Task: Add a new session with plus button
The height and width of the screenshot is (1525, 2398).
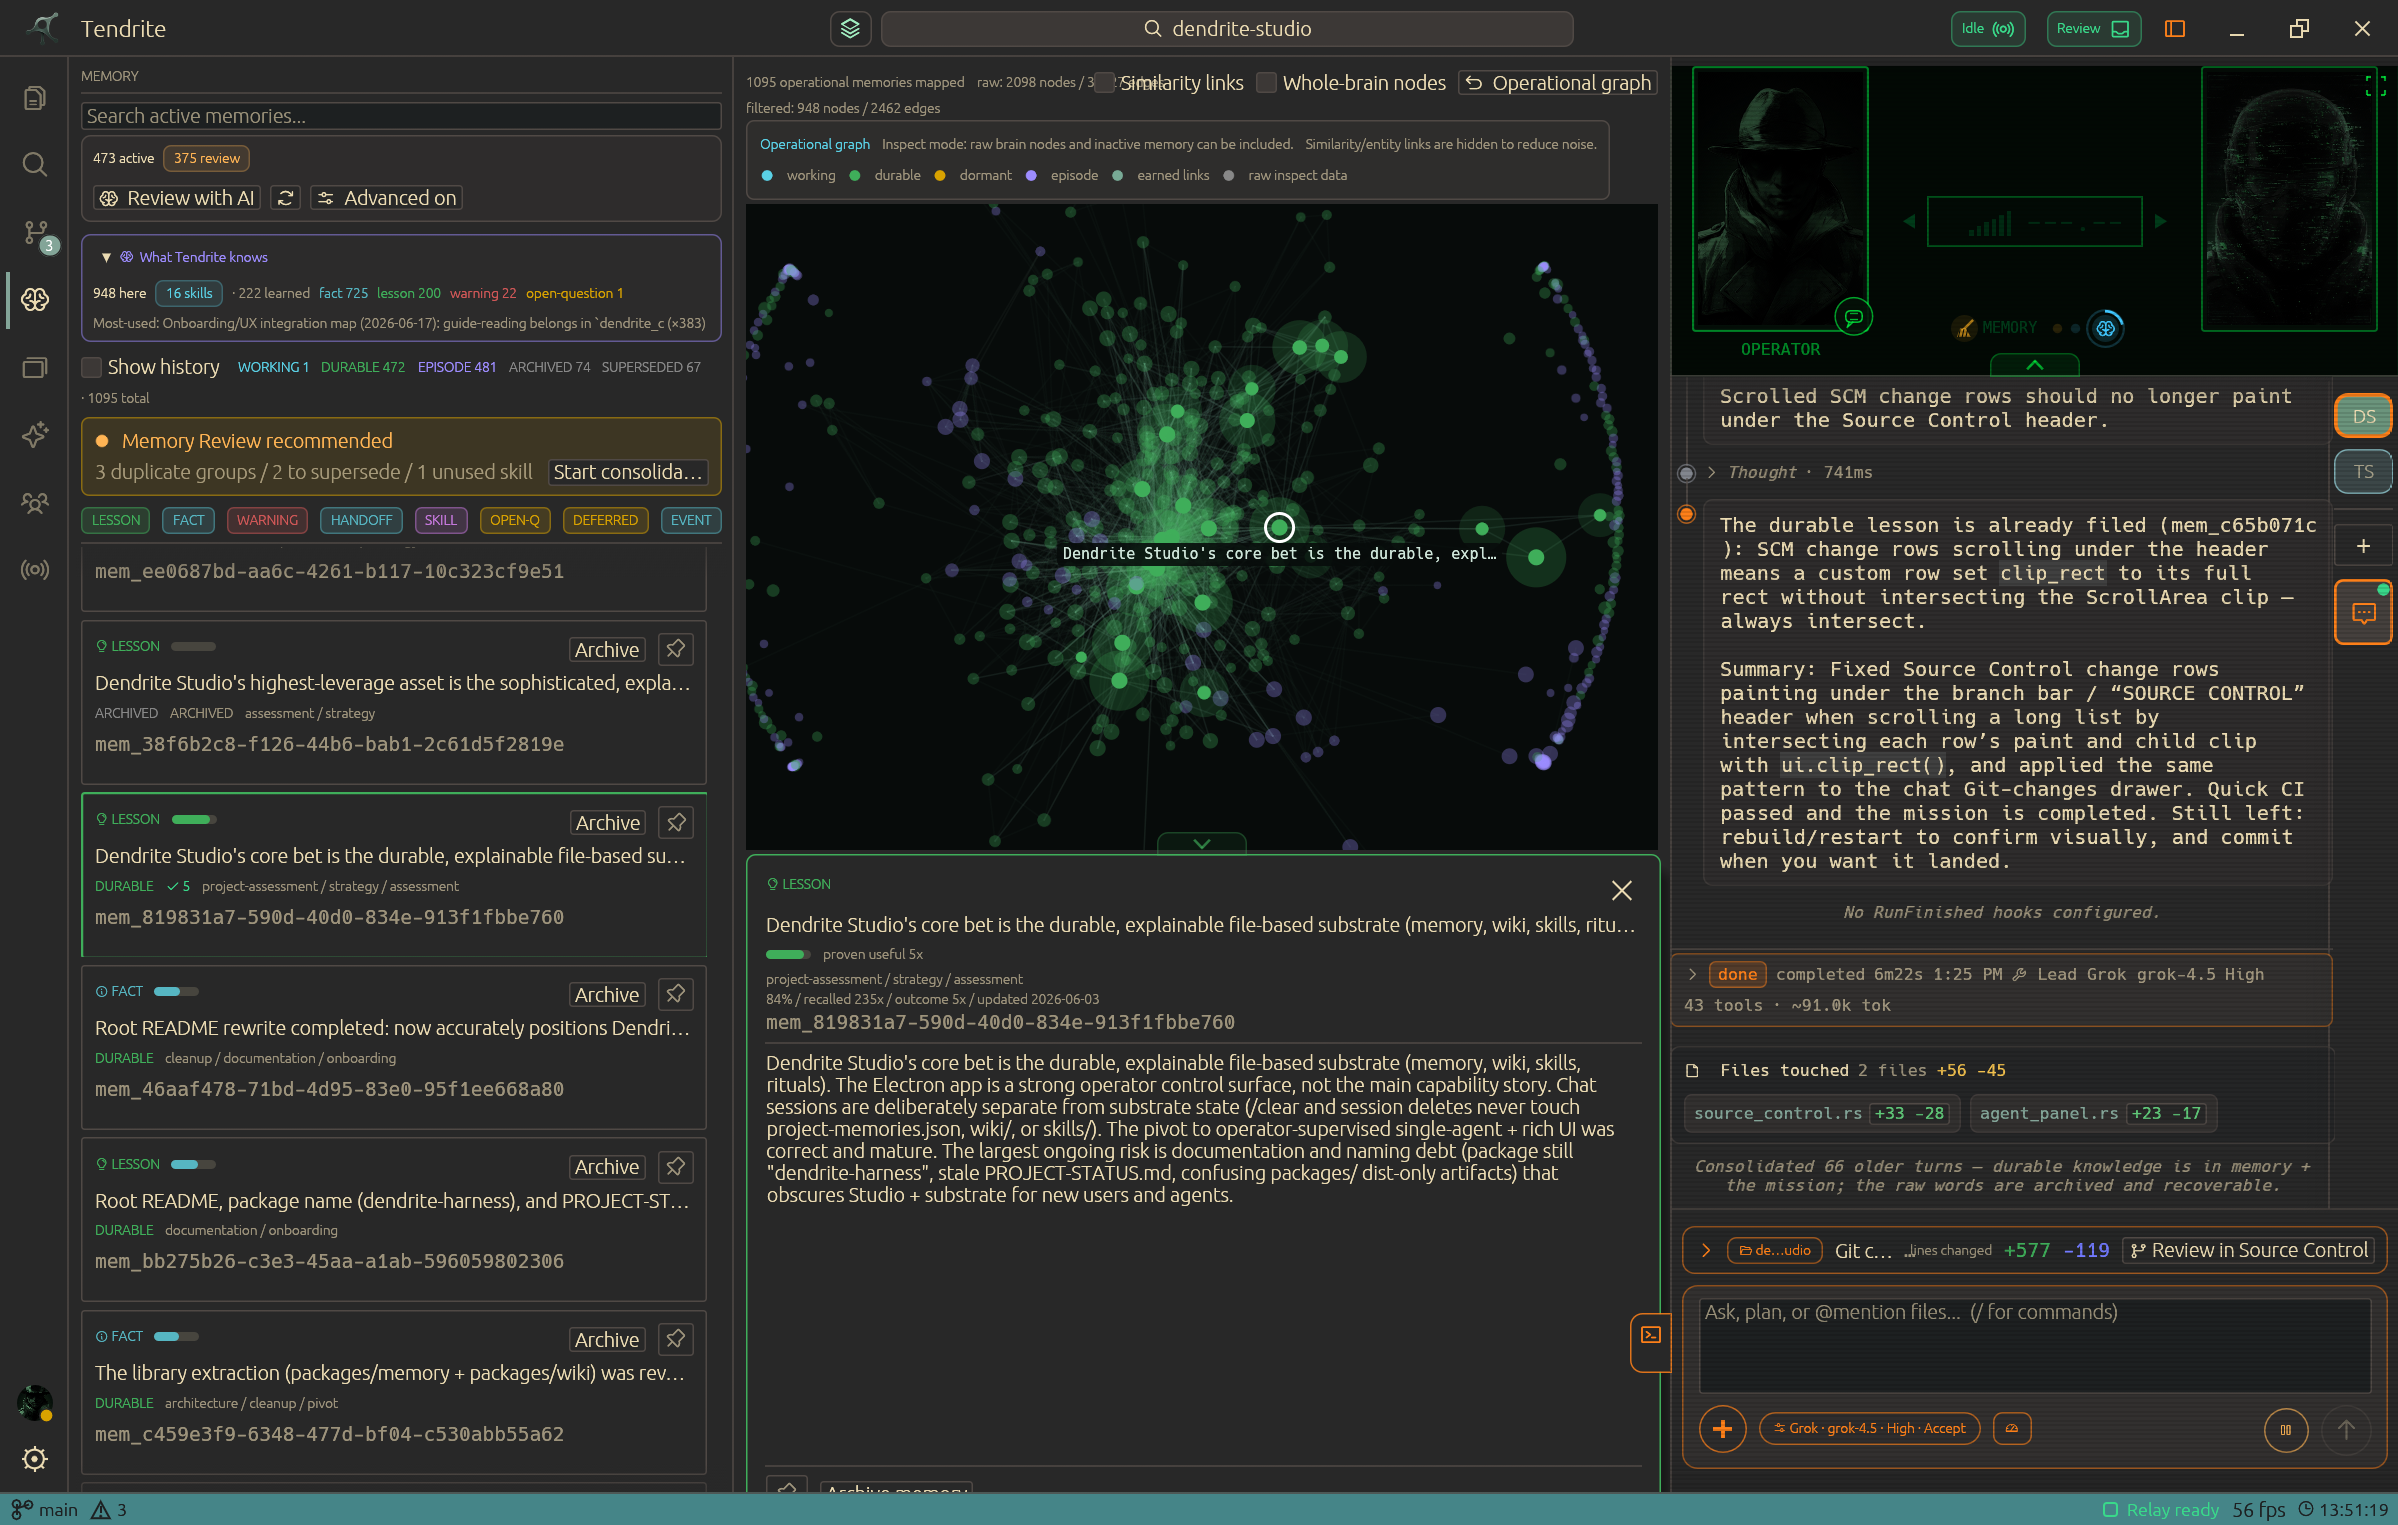Action: coord(2364,546)
